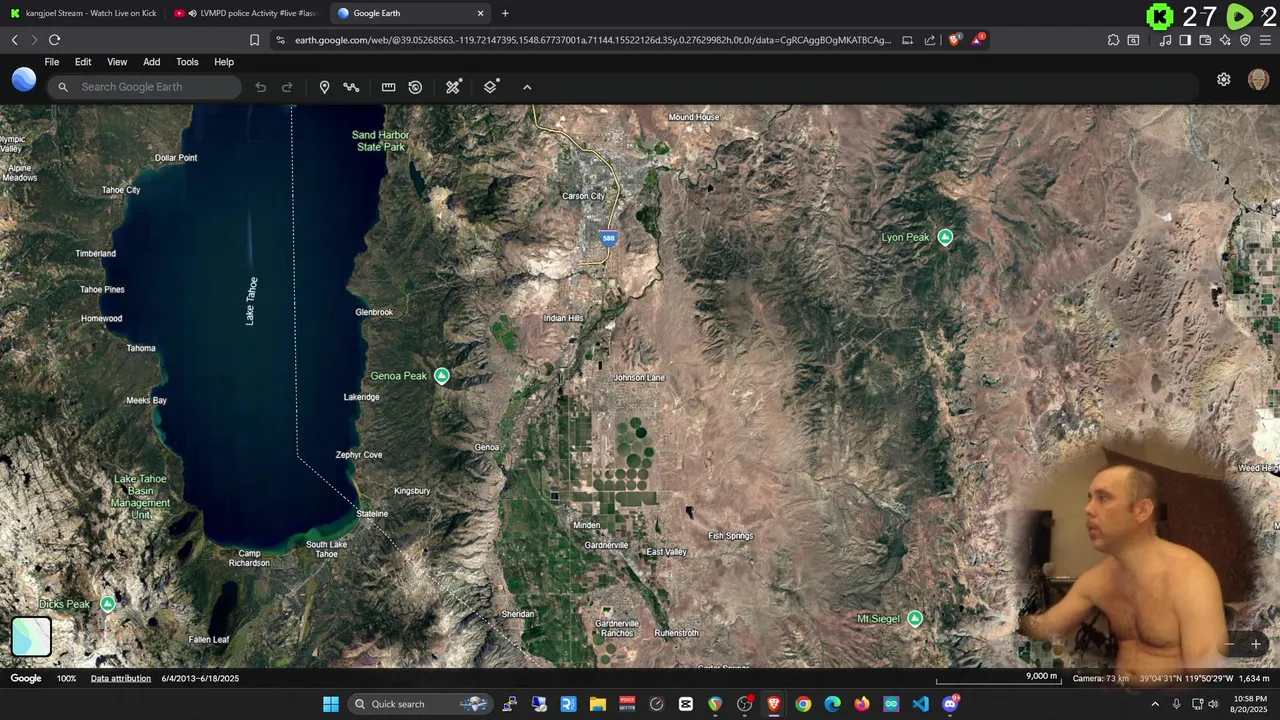1280x720 pixels.
Task: Click the Google Earth home logo
Action: click(24, 81)
